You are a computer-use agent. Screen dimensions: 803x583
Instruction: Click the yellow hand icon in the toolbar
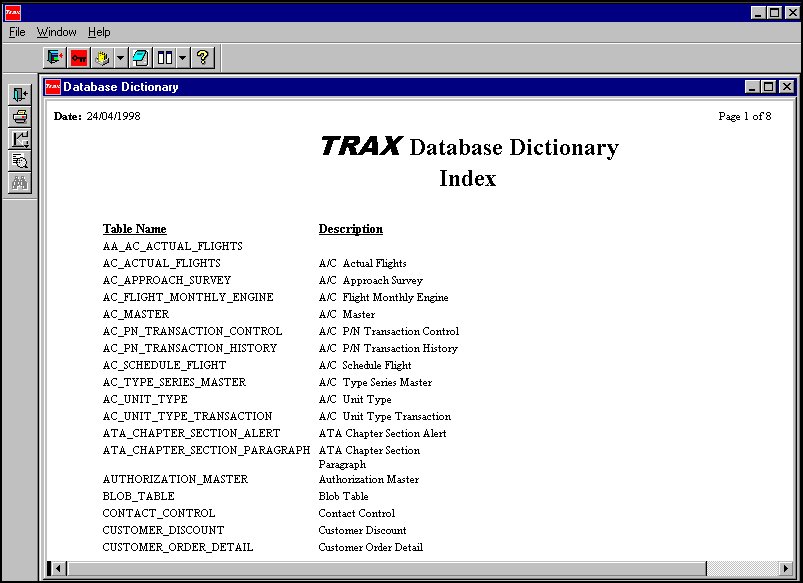(102, 57)
